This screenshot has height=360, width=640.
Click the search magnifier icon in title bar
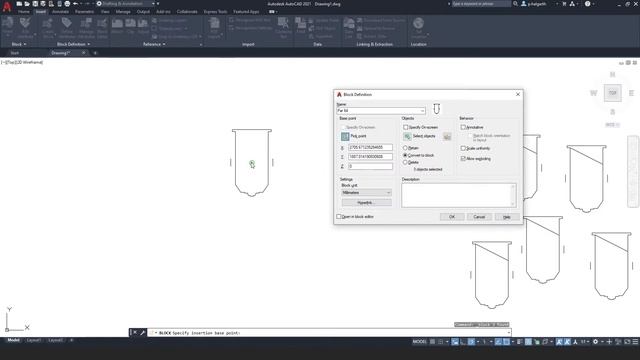point(516,4)
